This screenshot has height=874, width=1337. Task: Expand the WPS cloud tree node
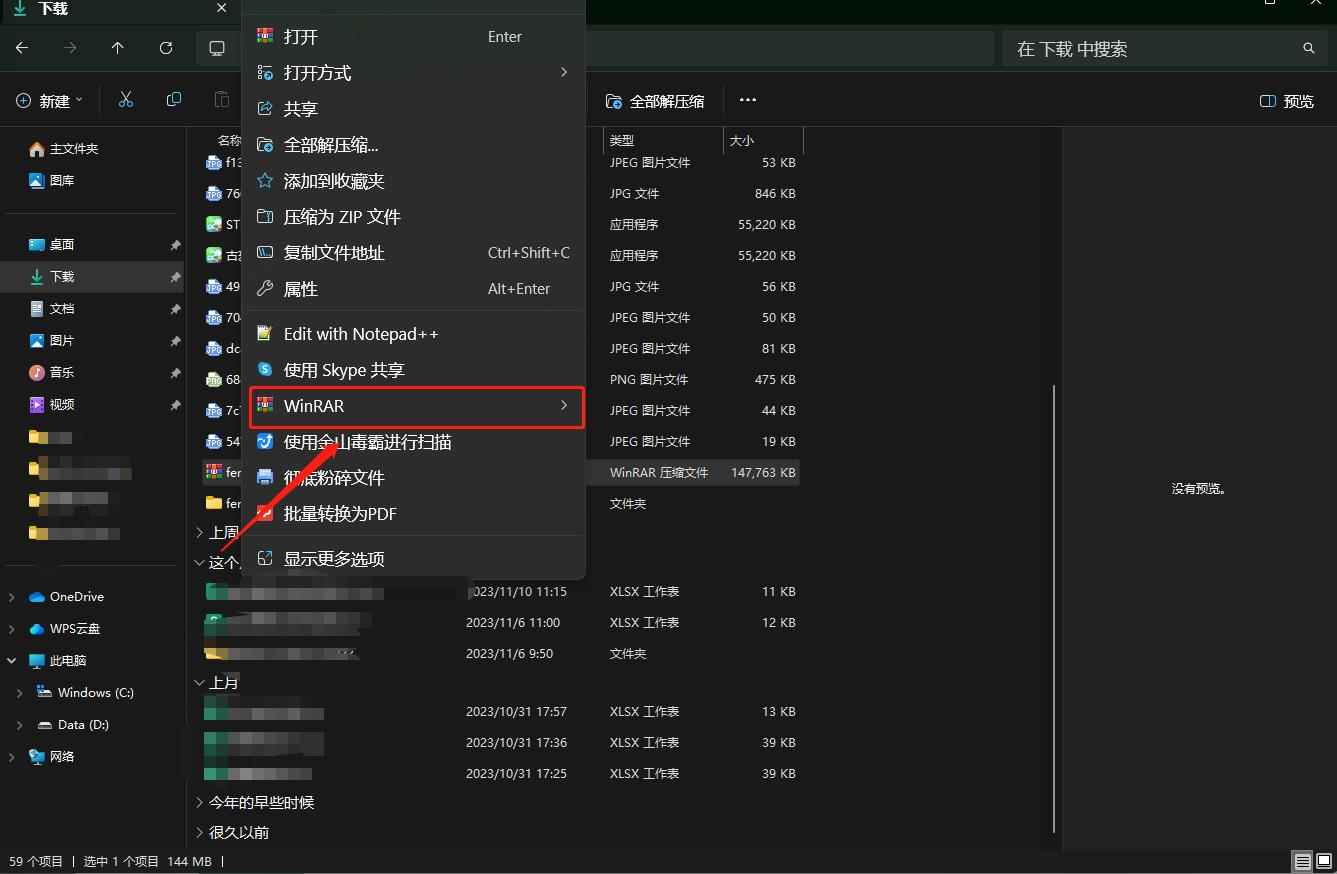(11, 629)
